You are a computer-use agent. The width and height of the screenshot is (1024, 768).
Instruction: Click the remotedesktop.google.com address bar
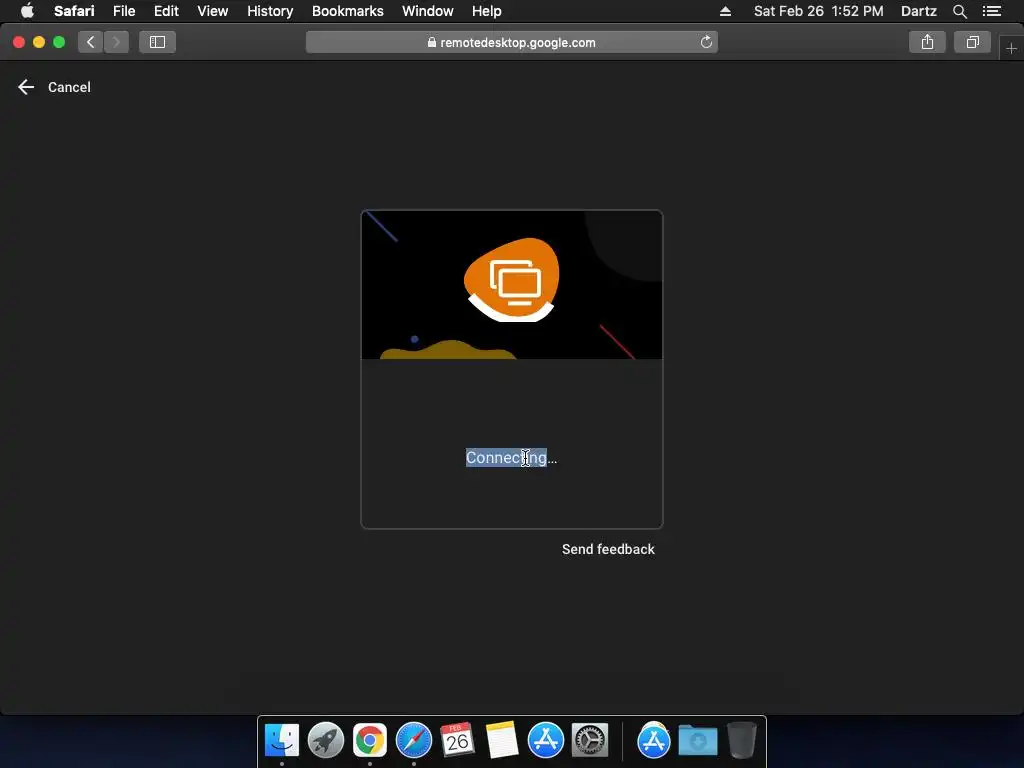(x=511, y=42)
